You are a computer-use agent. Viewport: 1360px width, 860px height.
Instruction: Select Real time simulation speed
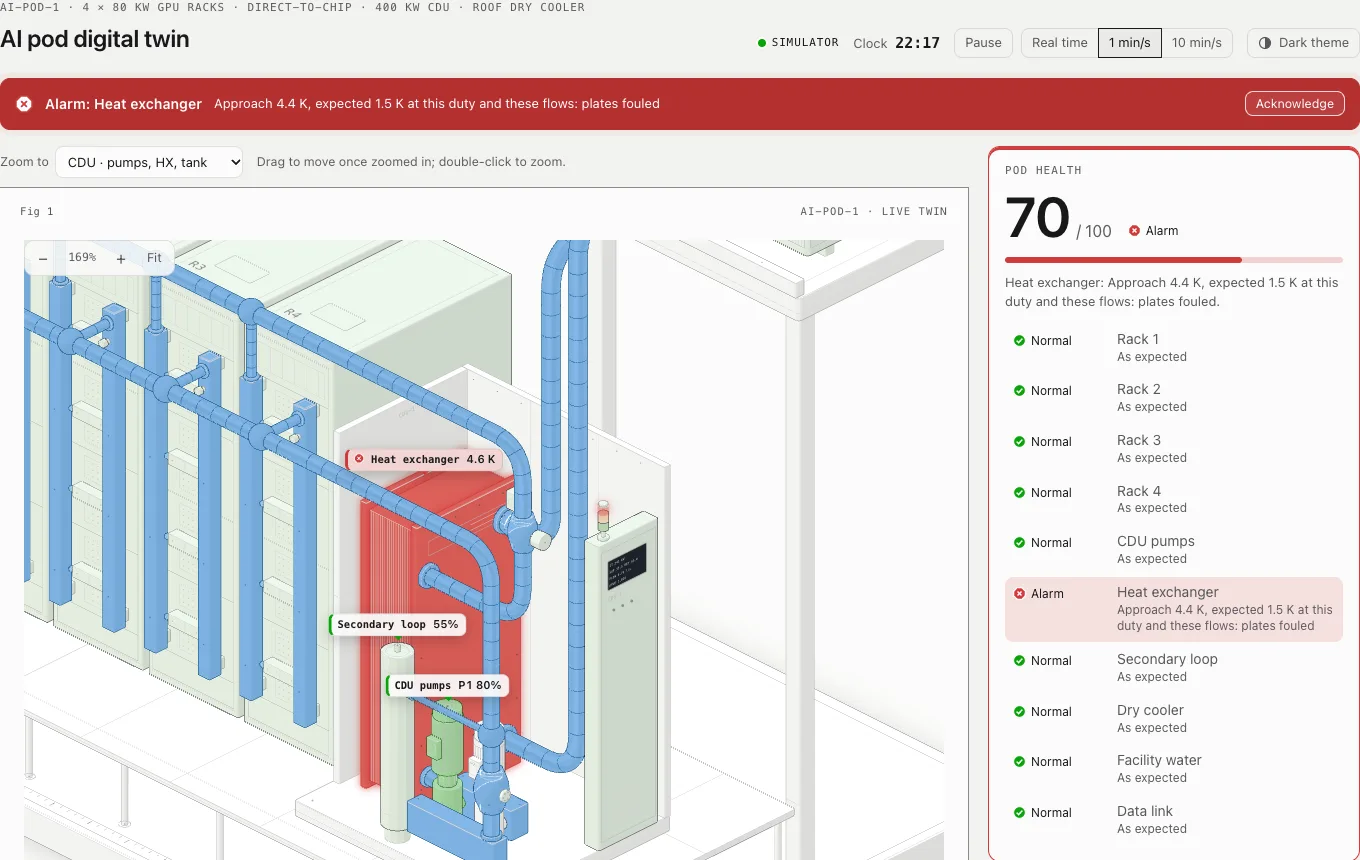click(1059, 43)
